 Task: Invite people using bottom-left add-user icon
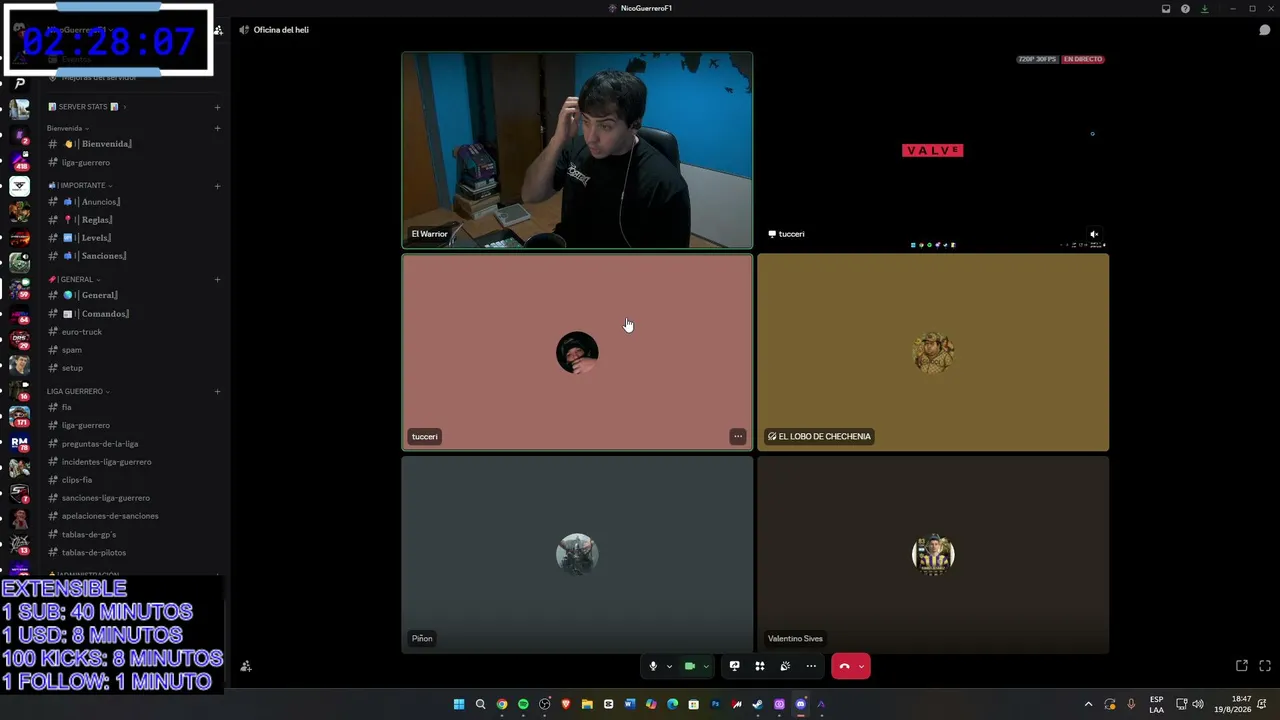pyautogui.click(x=246, y=666)
